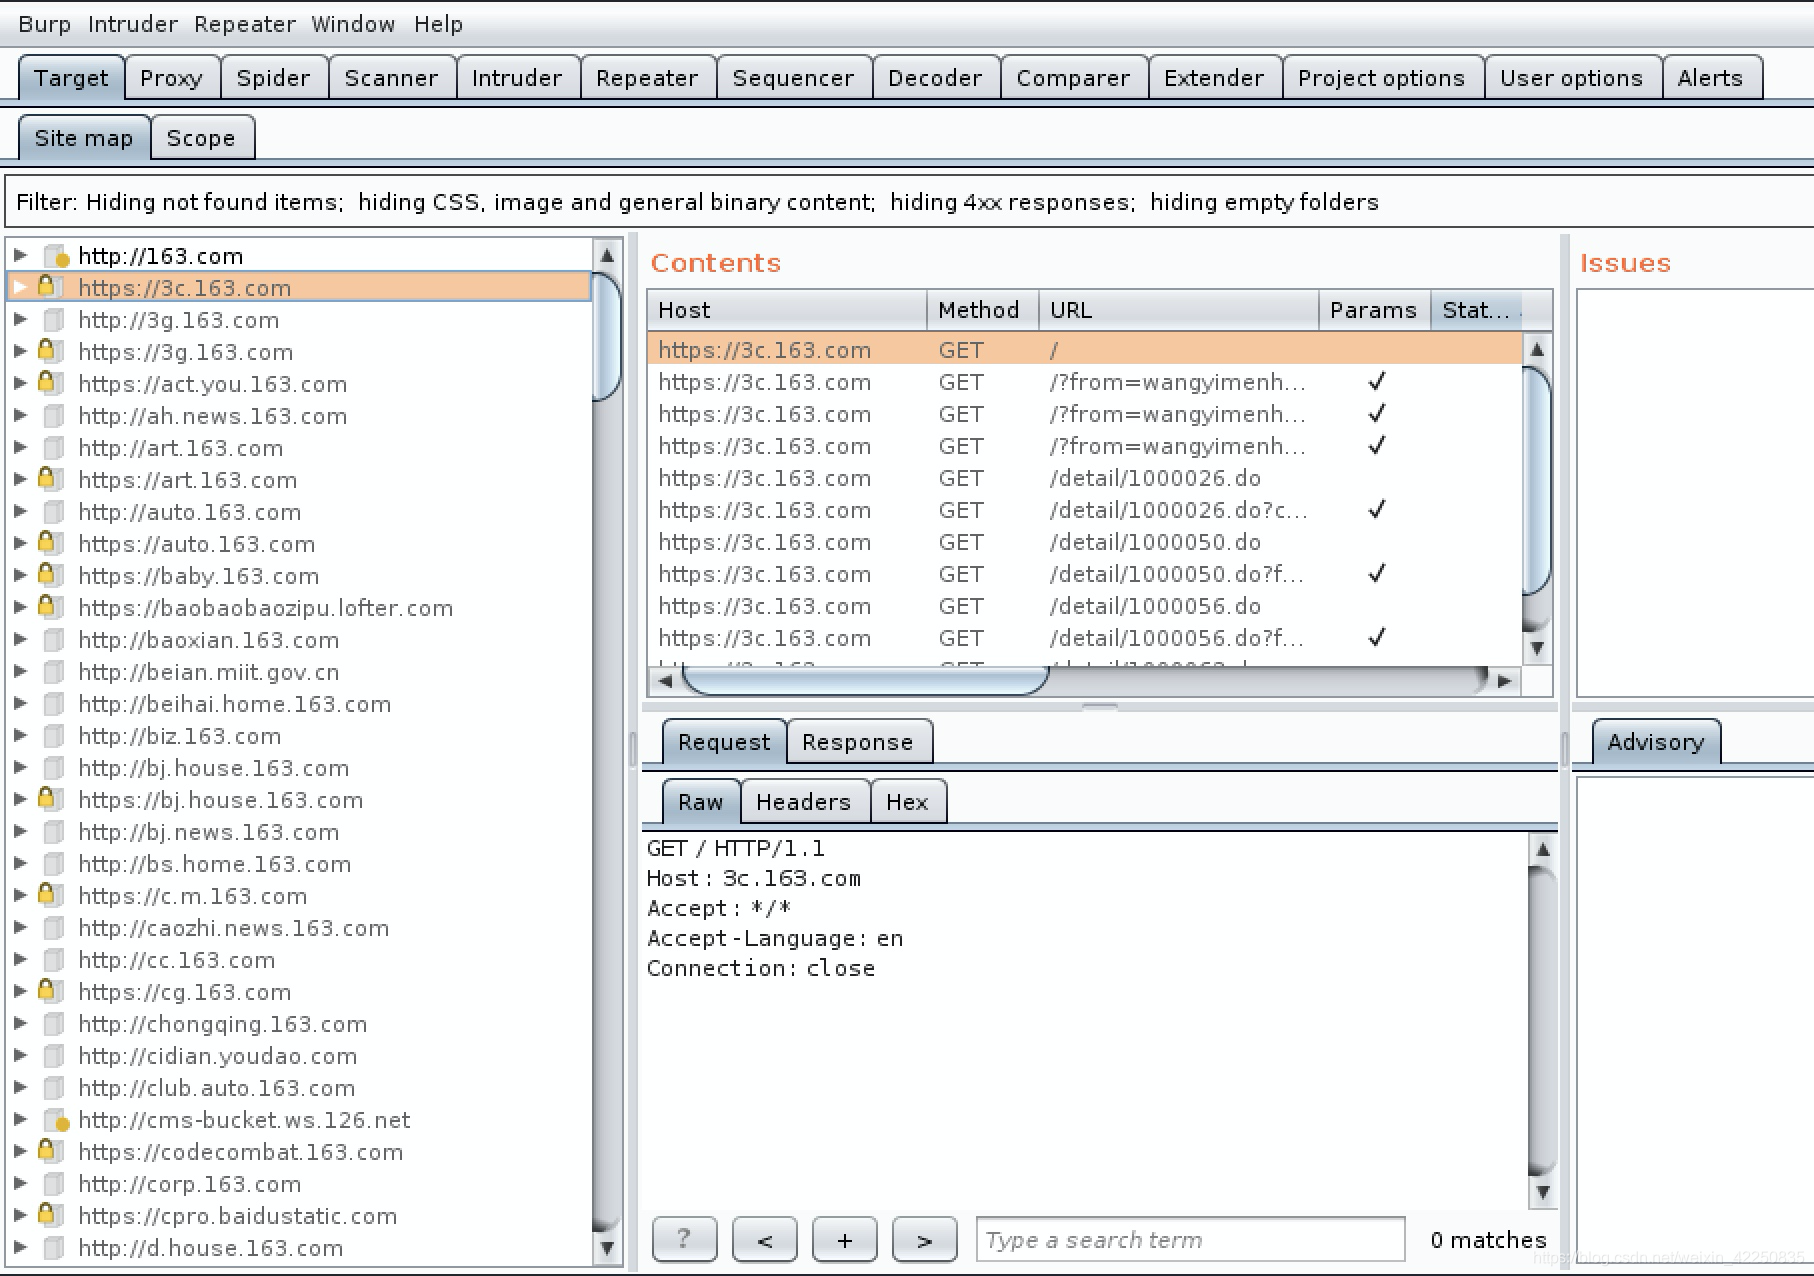Click the lock icon beside https://3g.163.com
1814x1276 pixels.
click(49, 351)
